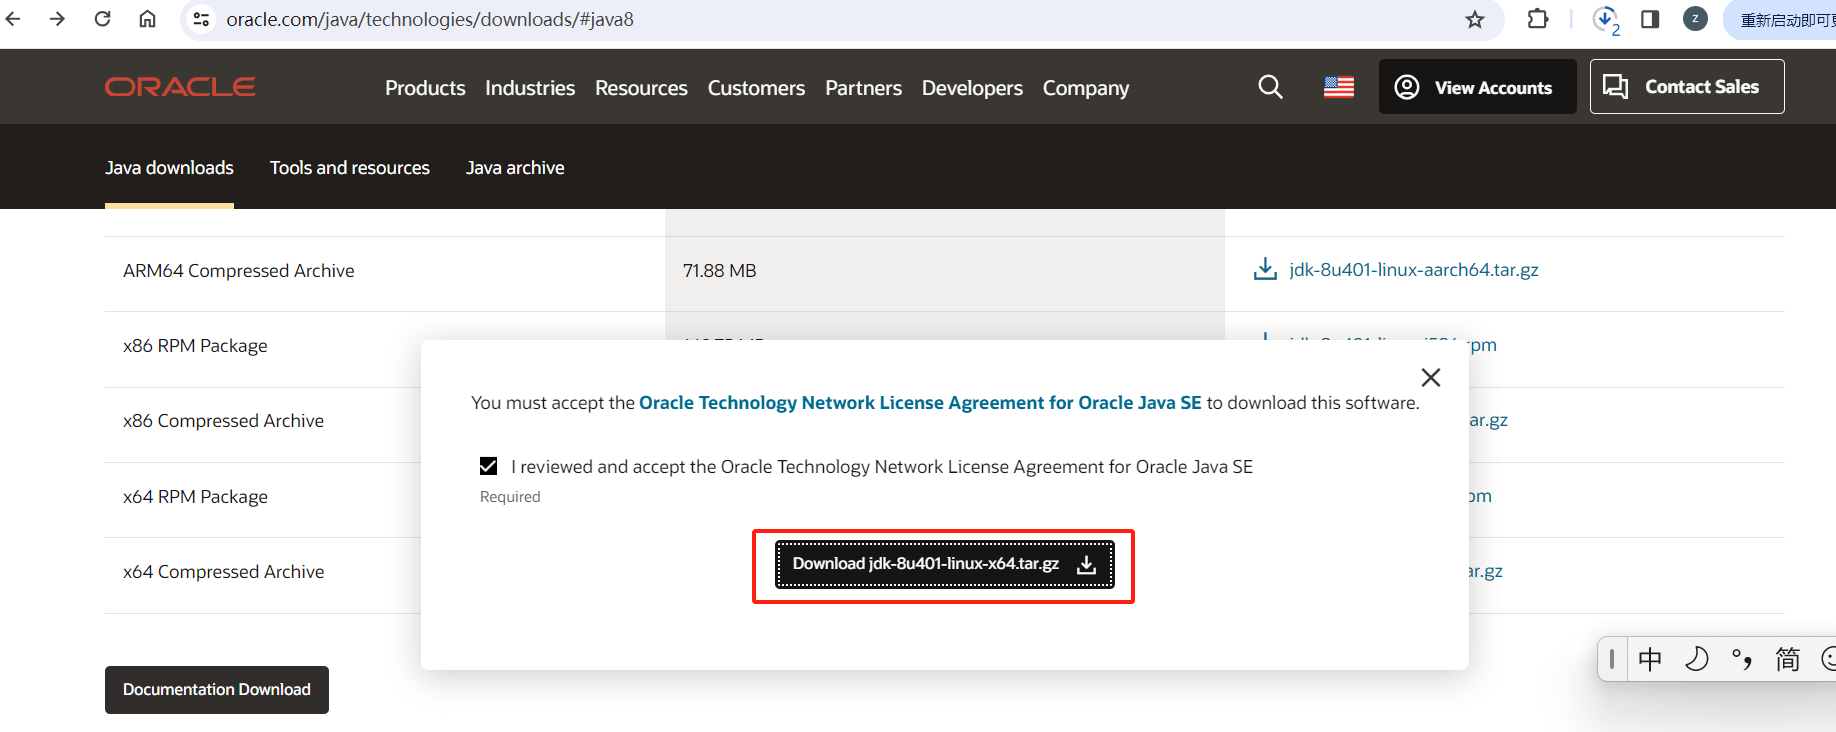Bookmark this page with the star icon

[x=1474, y=19]
